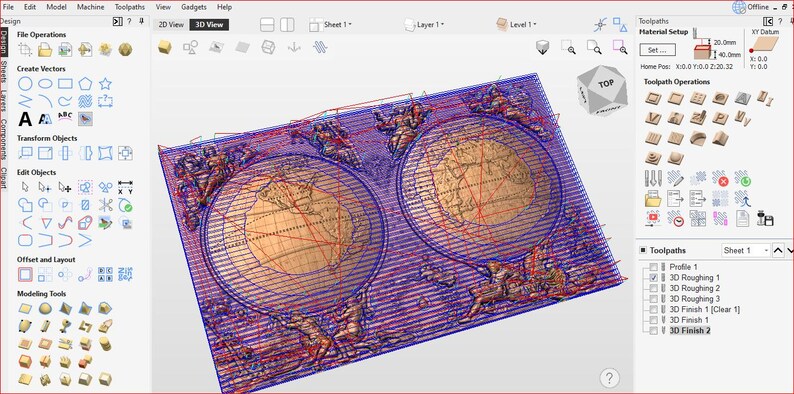Collapse the Design panel with arrow icon
Viewport: 794px width, 394px height.
point(117,21)
